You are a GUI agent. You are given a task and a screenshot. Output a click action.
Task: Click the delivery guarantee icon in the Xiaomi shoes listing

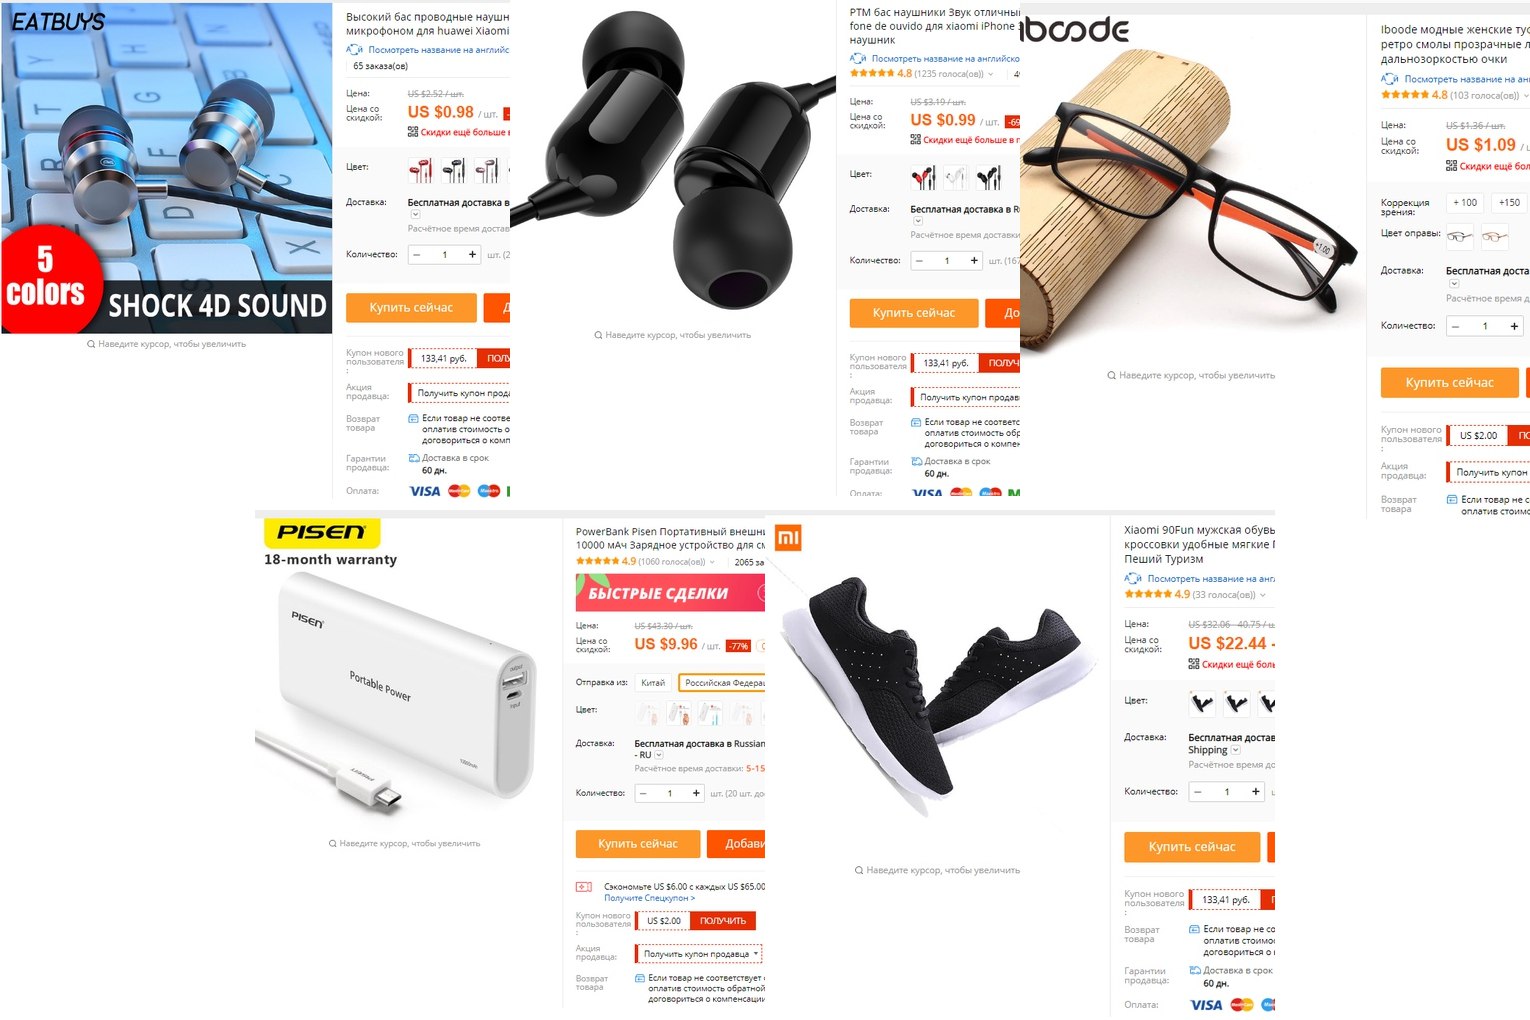[x=1195, y=970]
